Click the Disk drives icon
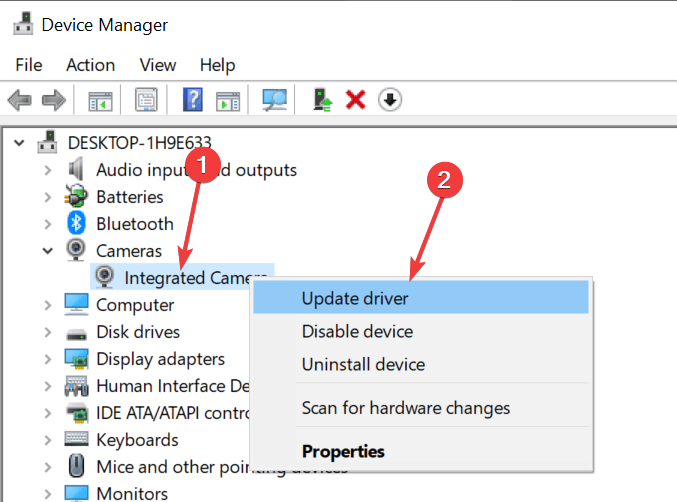This screenshot has height=502, width=677. [x=76, y=334]
